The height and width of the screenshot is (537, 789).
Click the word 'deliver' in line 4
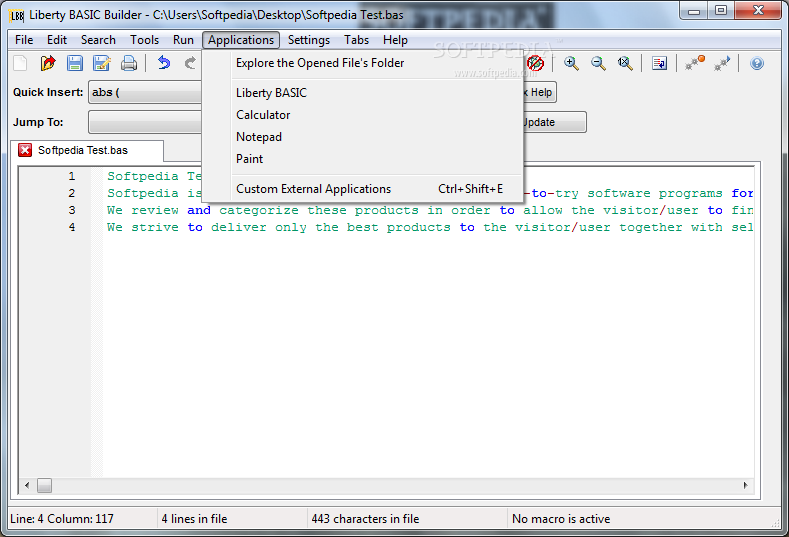pyautogui.click(x=239, y=227)
